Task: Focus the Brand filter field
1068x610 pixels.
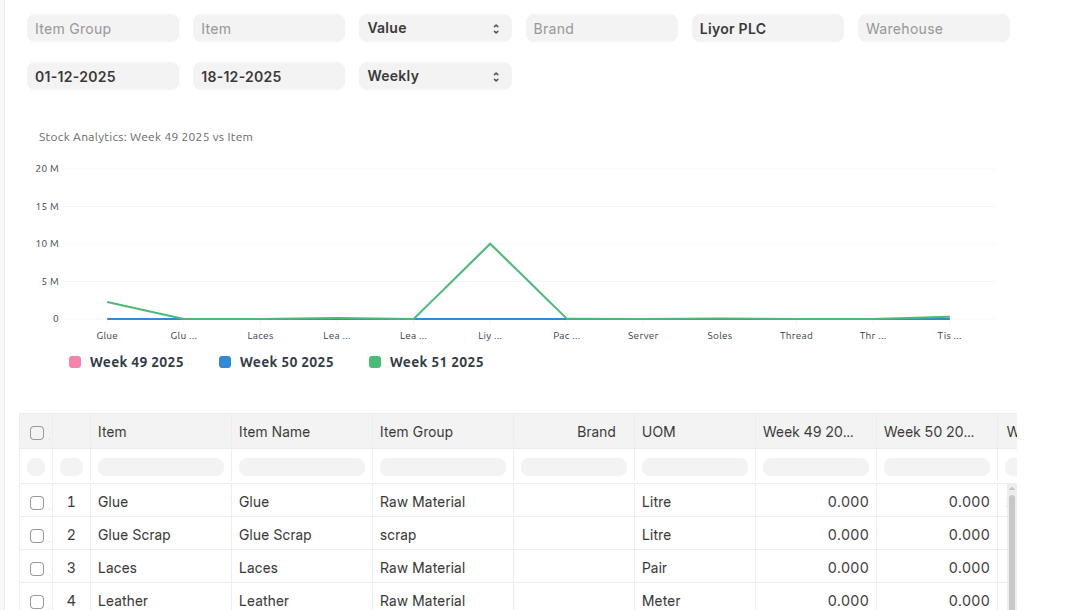Action: point(601,29)
